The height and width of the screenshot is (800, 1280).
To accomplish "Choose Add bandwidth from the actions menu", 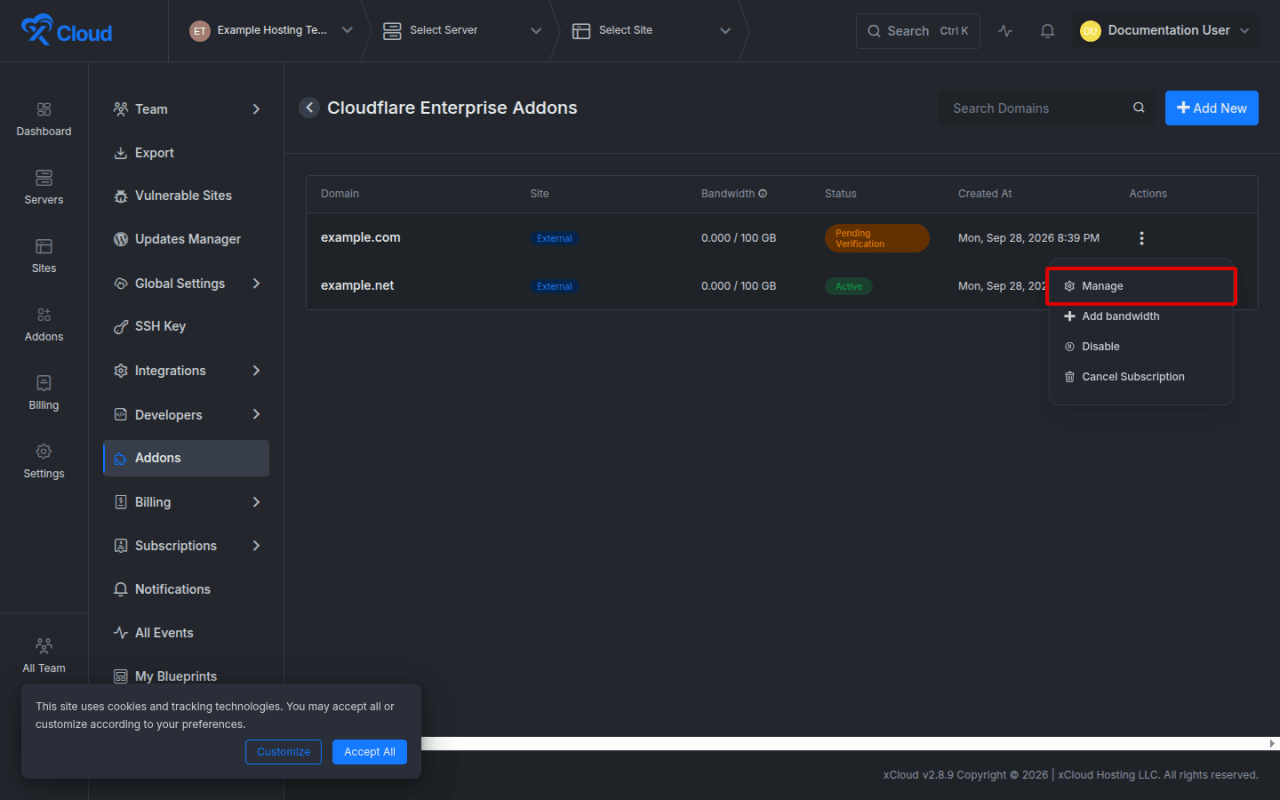I will tap(1141, 316).
